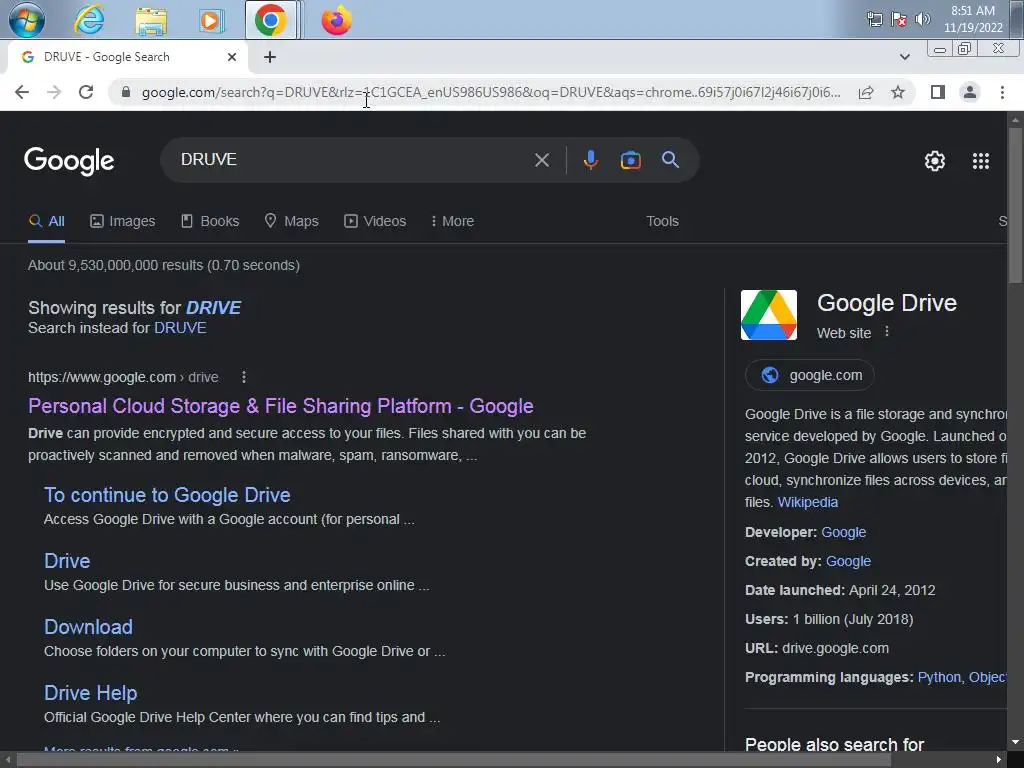Switch to Maps results

291,221
